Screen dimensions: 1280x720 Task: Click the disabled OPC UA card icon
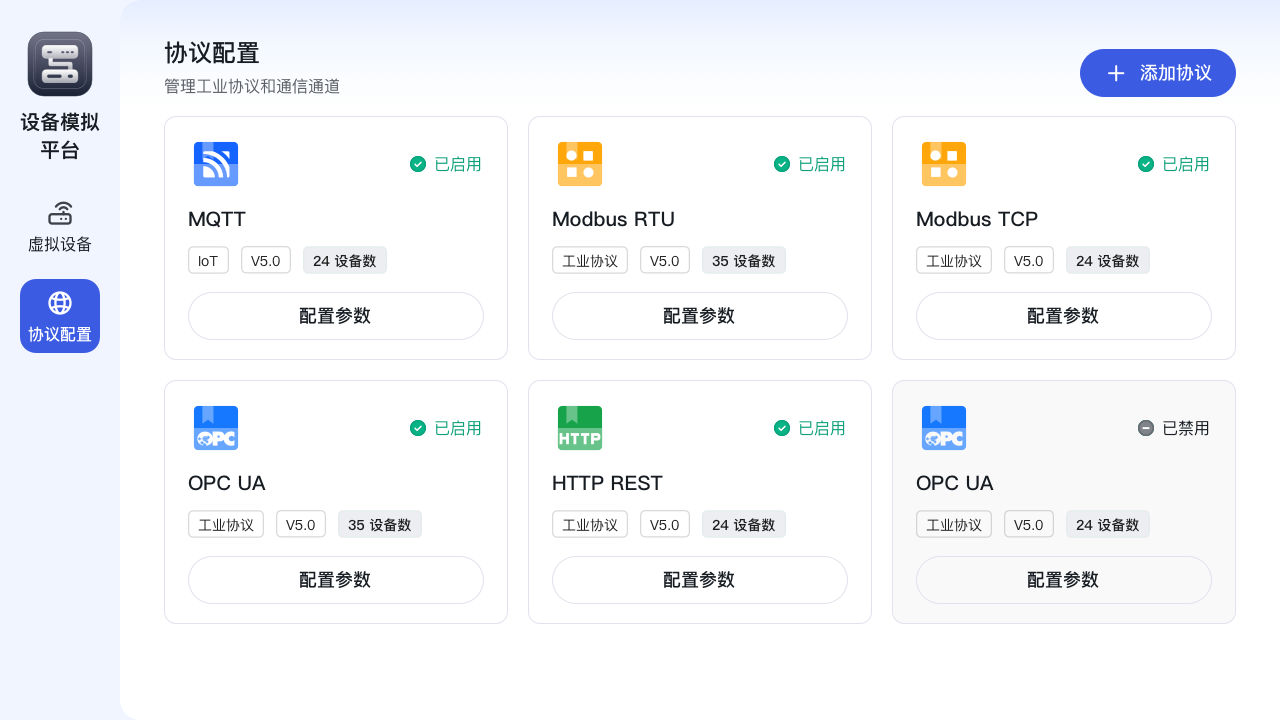[944, 428]
